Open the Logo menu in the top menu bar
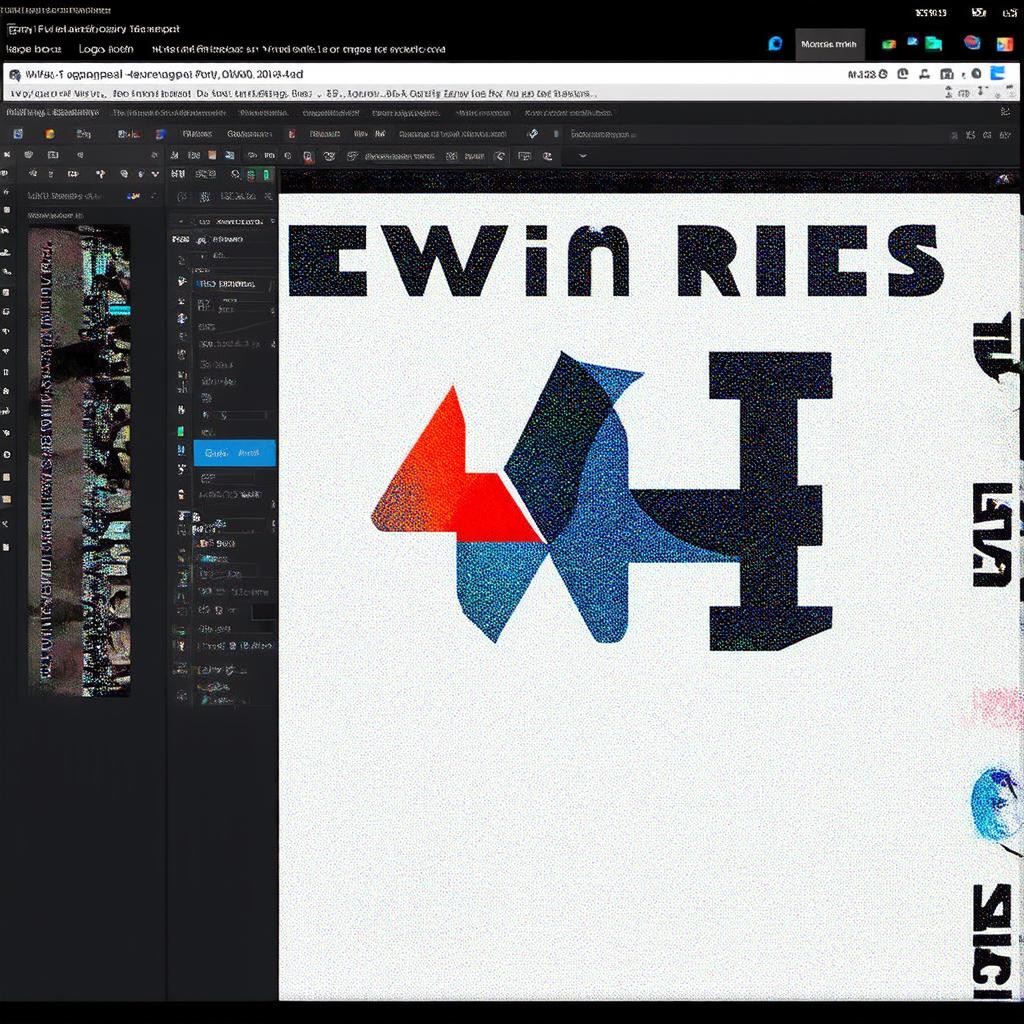Screen dimensions: 1024x1024 (x=105, y=49)
